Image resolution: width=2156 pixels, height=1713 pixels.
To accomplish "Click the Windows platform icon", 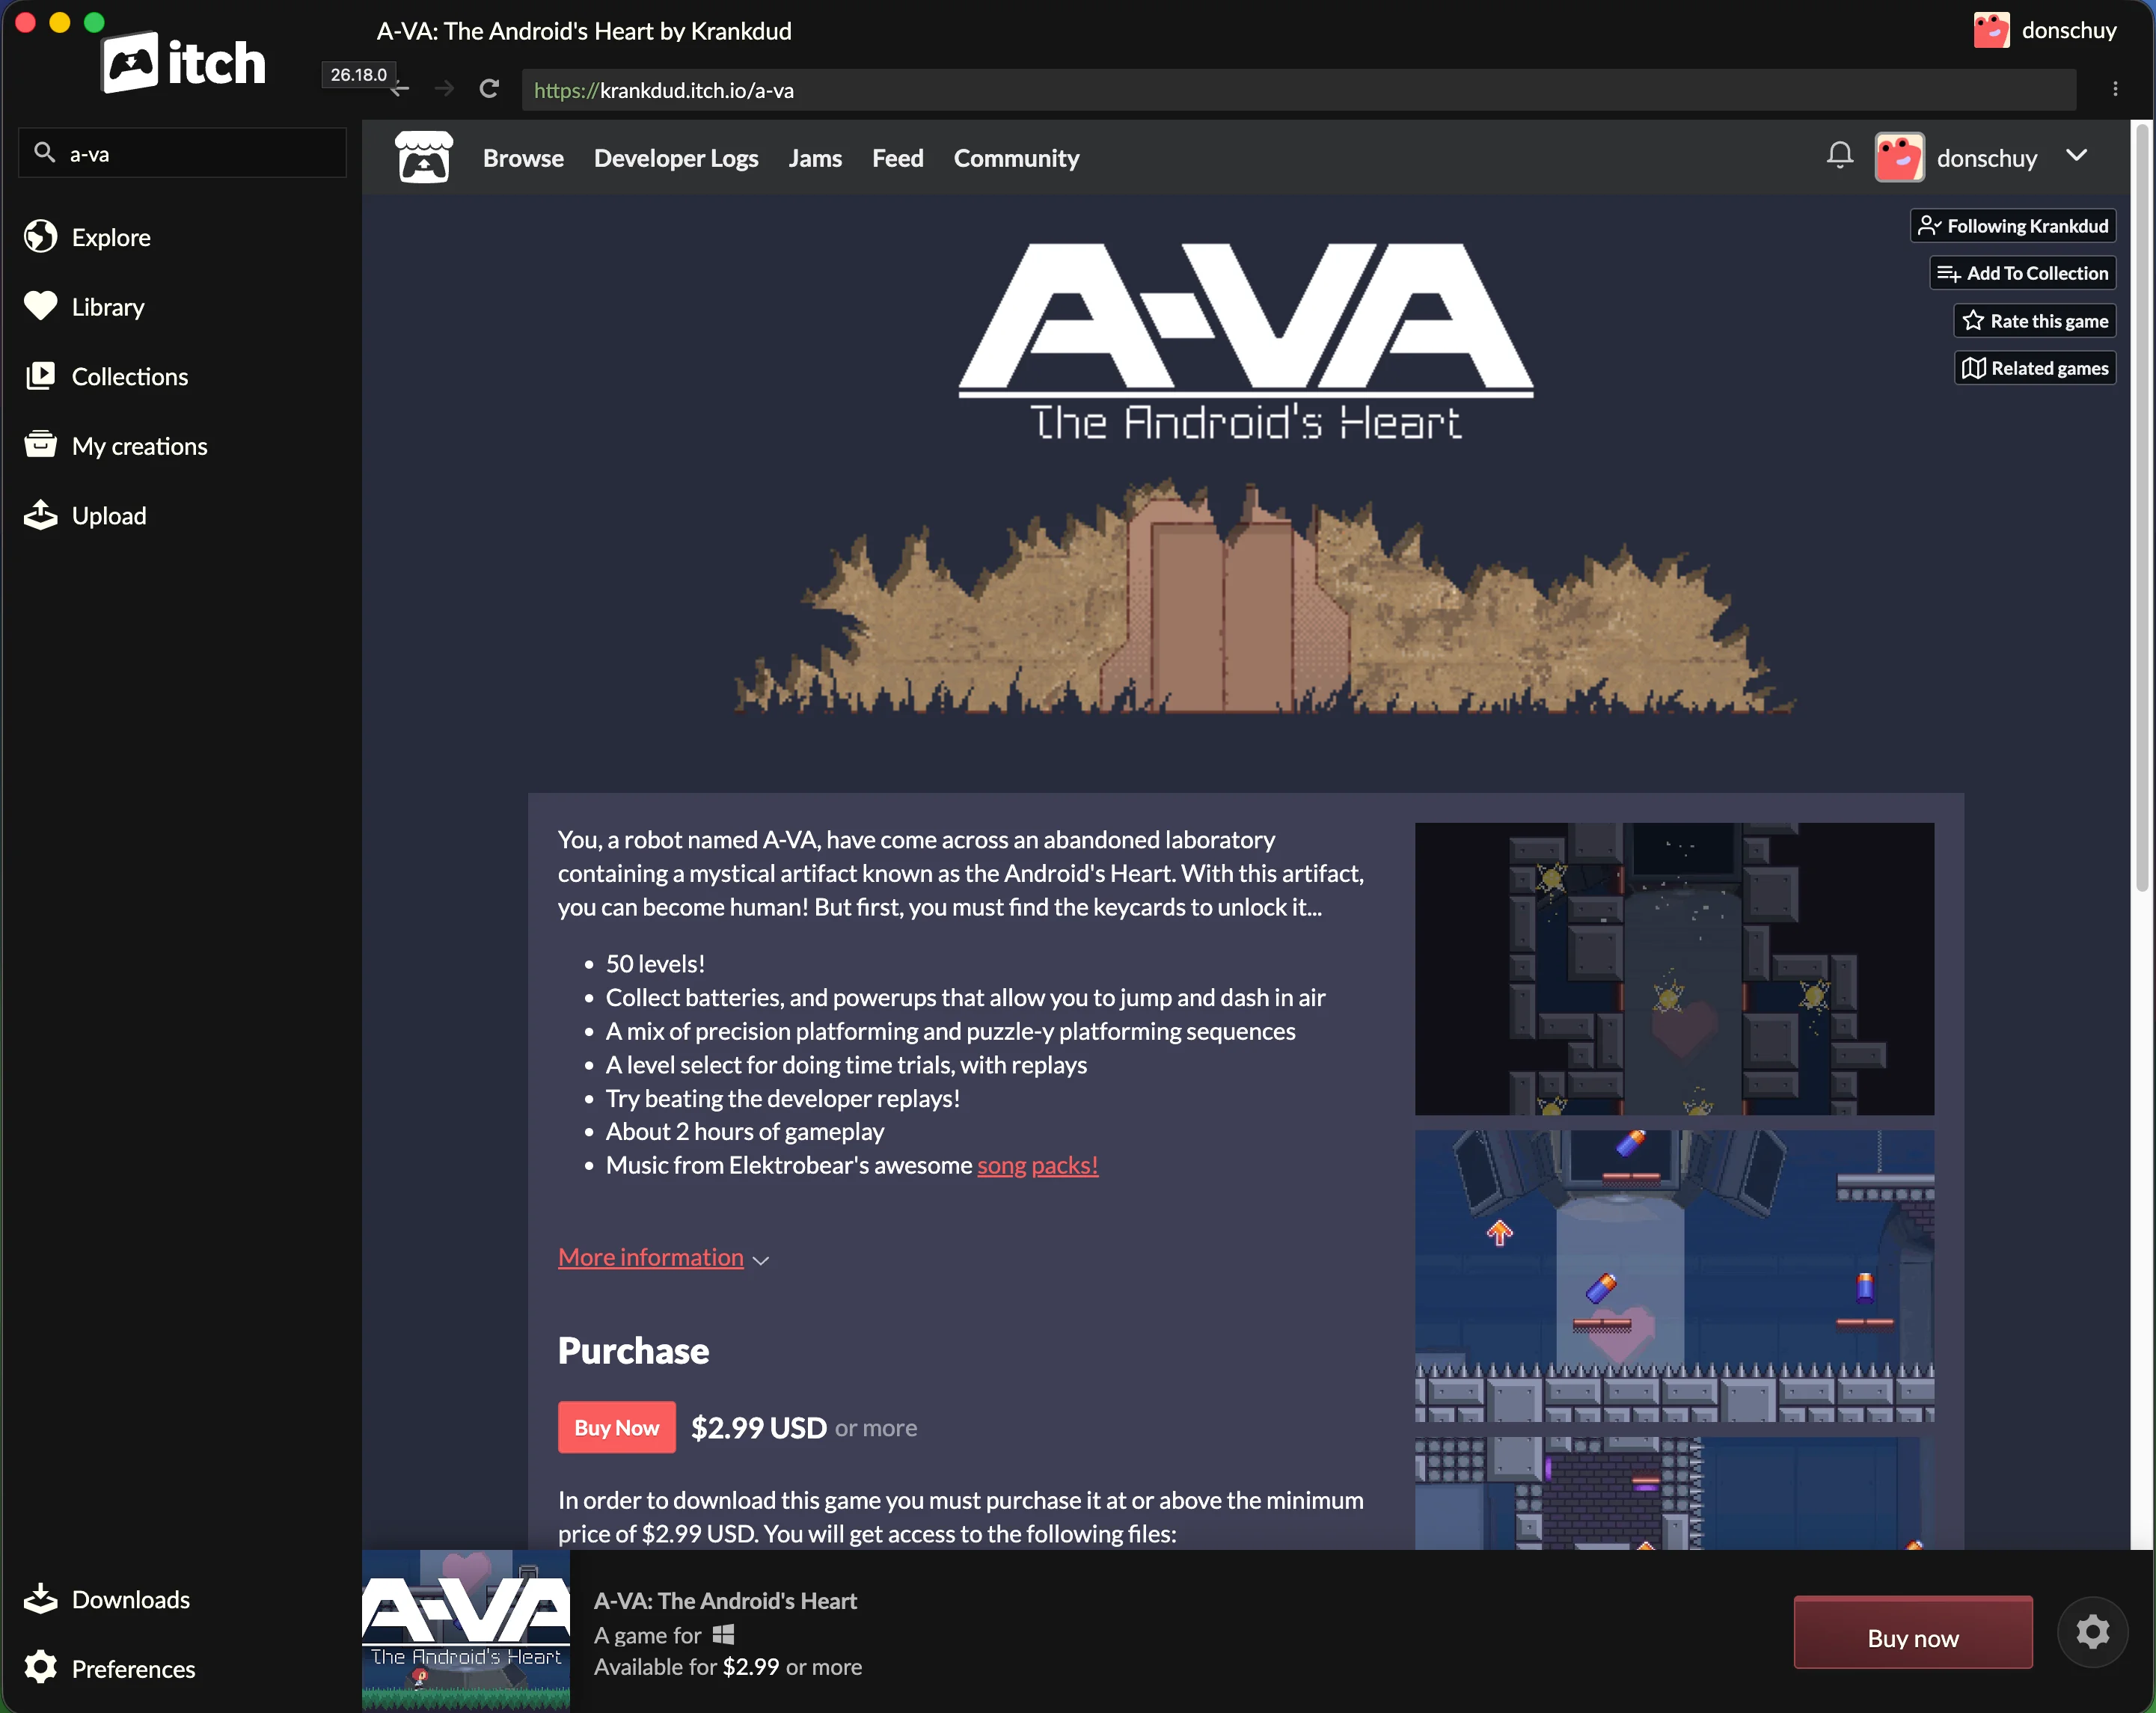I will (x=724, y=1634).
